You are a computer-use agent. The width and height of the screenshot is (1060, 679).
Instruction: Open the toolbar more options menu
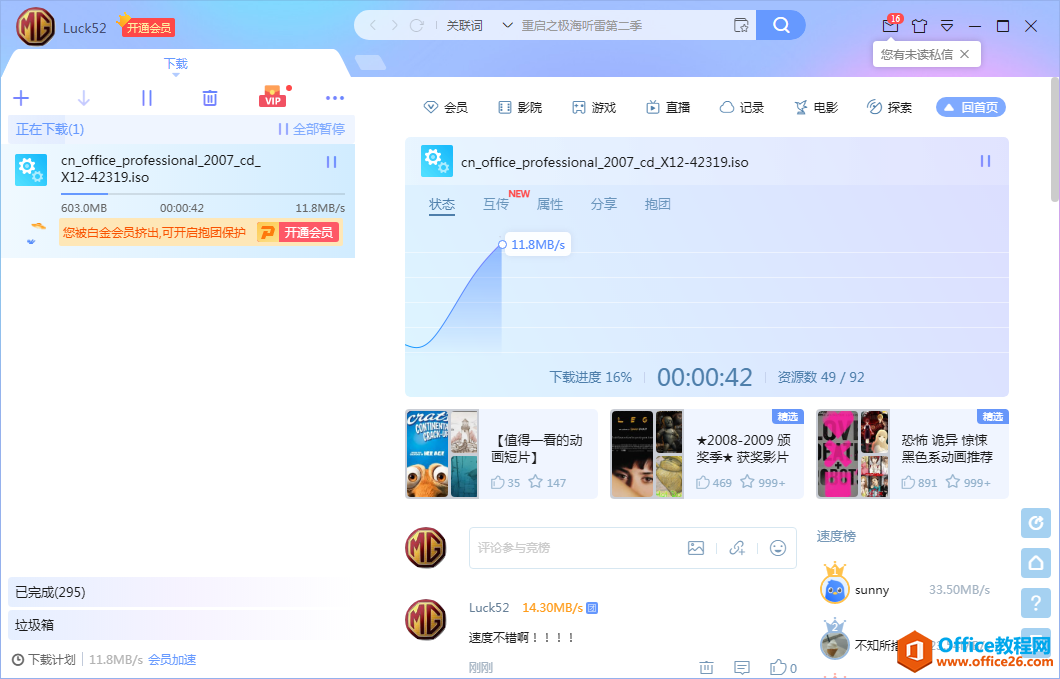335,97
